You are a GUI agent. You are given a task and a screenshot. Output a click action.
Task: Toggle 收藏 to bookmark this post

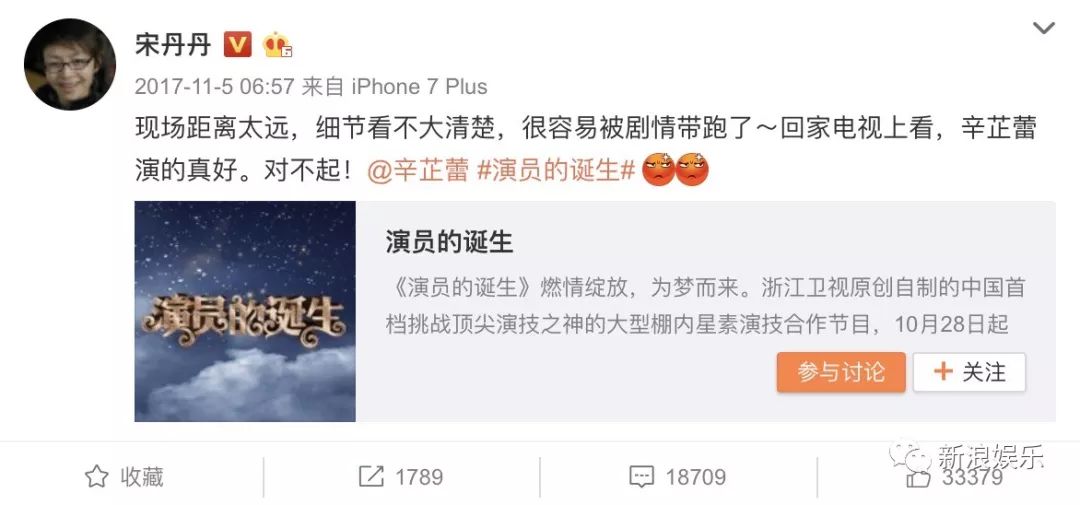(x=124, y=476)
